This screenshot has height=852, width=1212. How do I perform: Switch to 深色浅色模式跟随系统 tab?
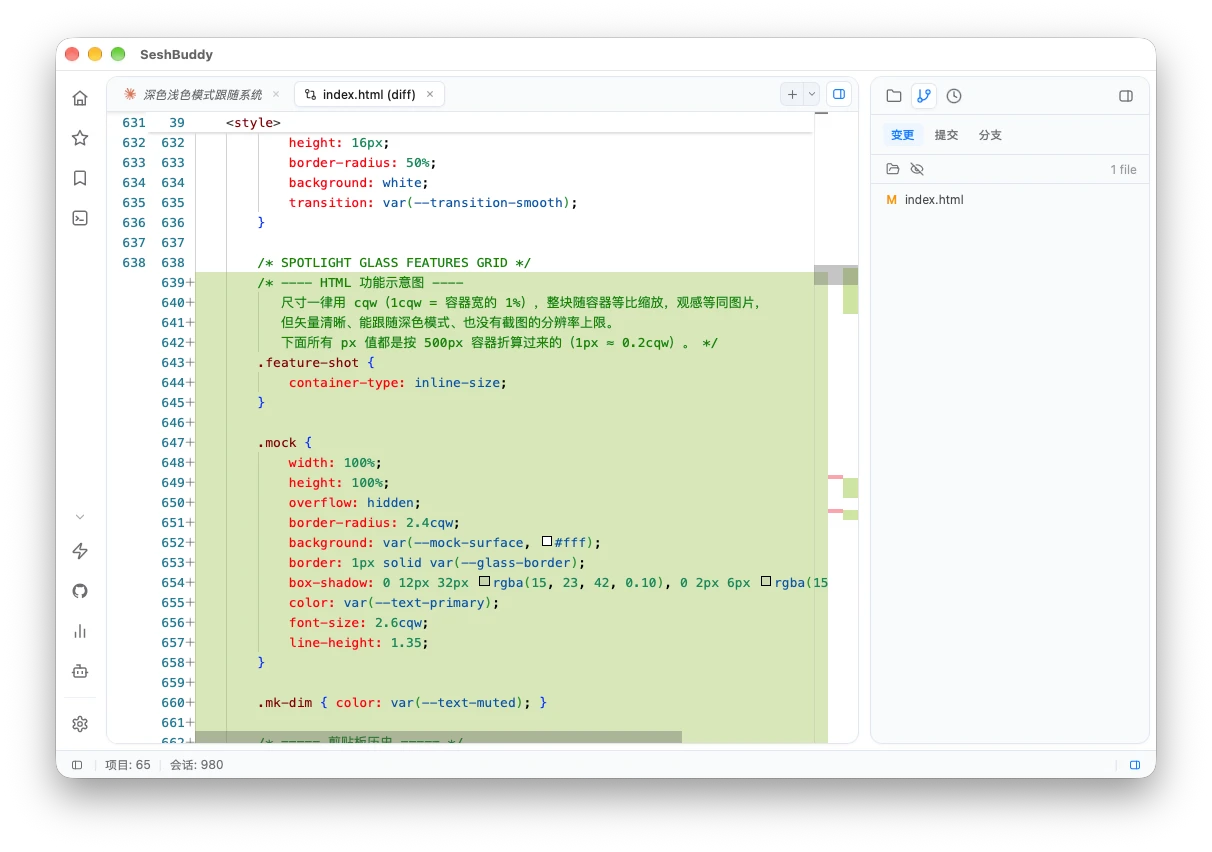pyautogui.click(x=201, y=94)
